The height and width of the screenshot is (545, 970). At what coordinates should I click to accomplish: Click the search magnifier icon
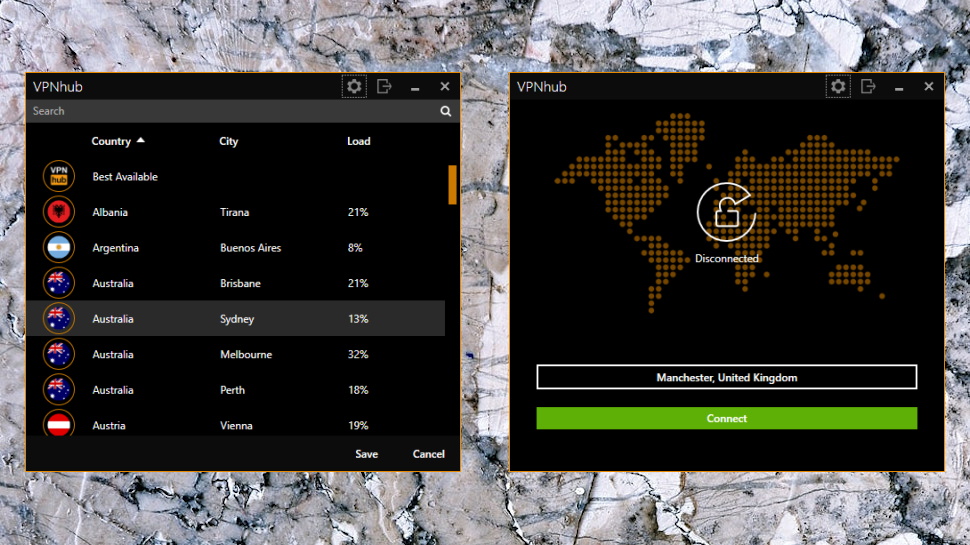tap(445, 111)
